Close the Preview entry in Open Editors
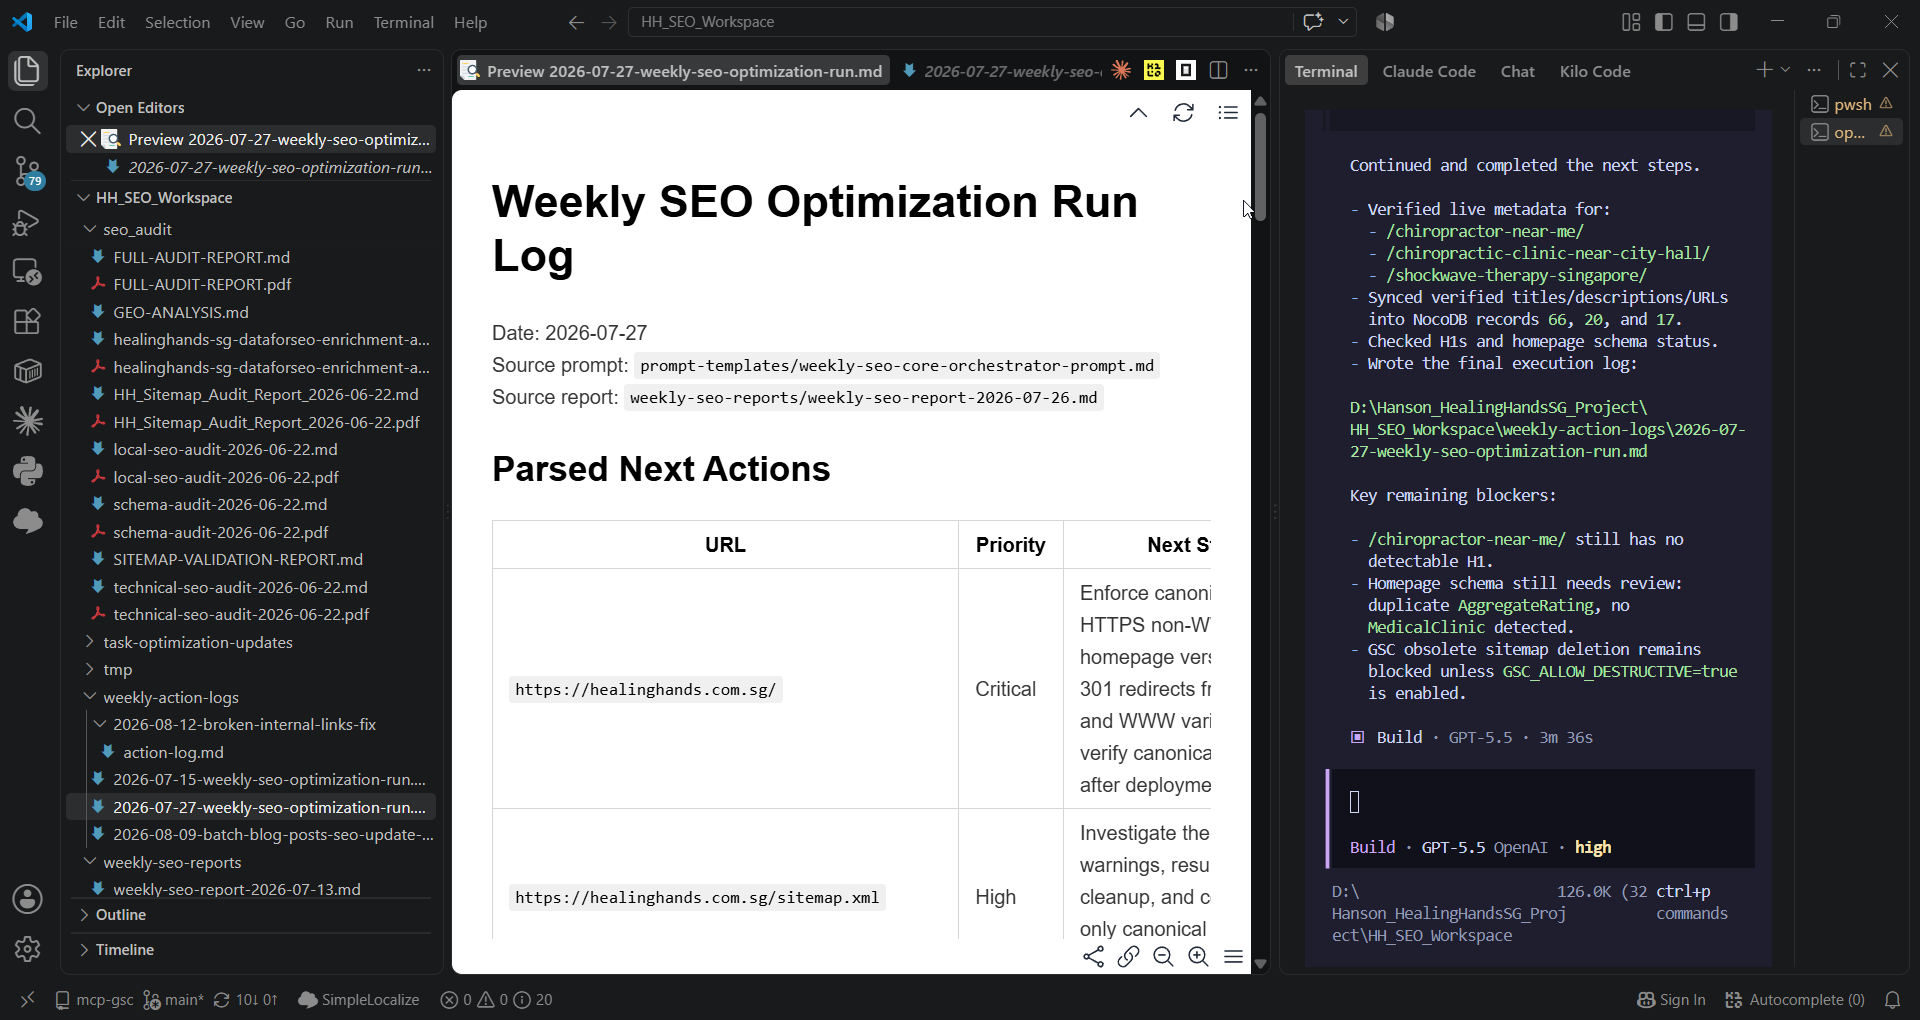This screenshot has width=1920, height=1020. point(88,139)
